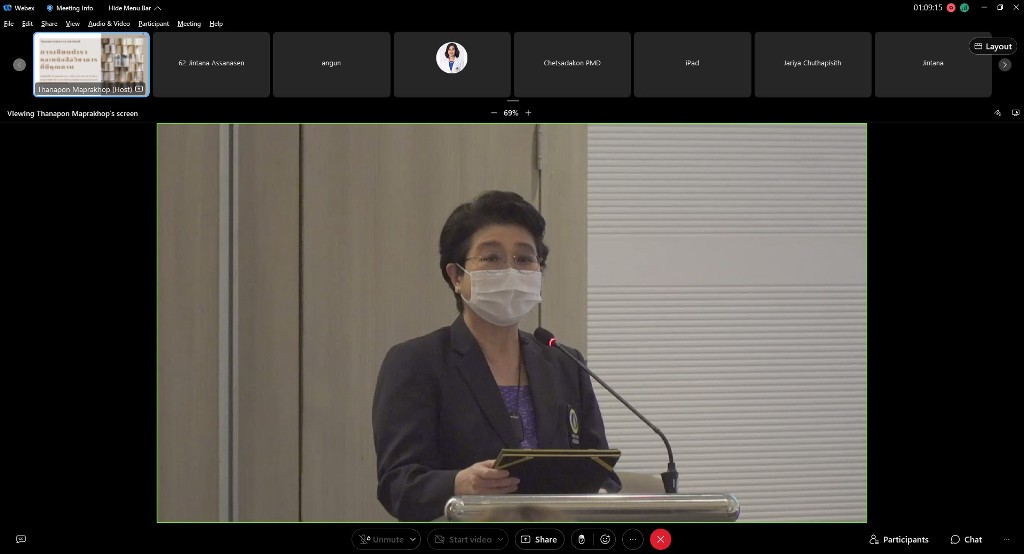The image size is (1024, 554).
Task: Open the Participants panel
Action: point(899,539)
